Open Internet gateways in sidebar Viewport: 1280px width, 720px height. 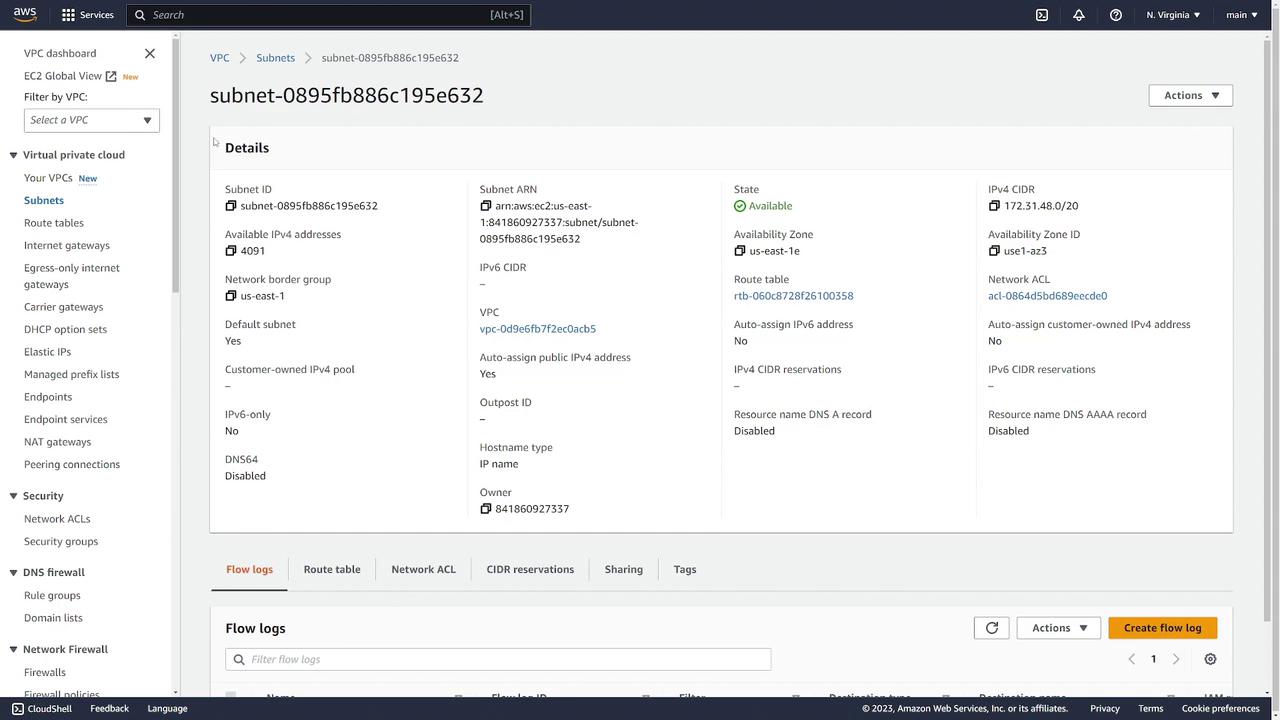67,245
